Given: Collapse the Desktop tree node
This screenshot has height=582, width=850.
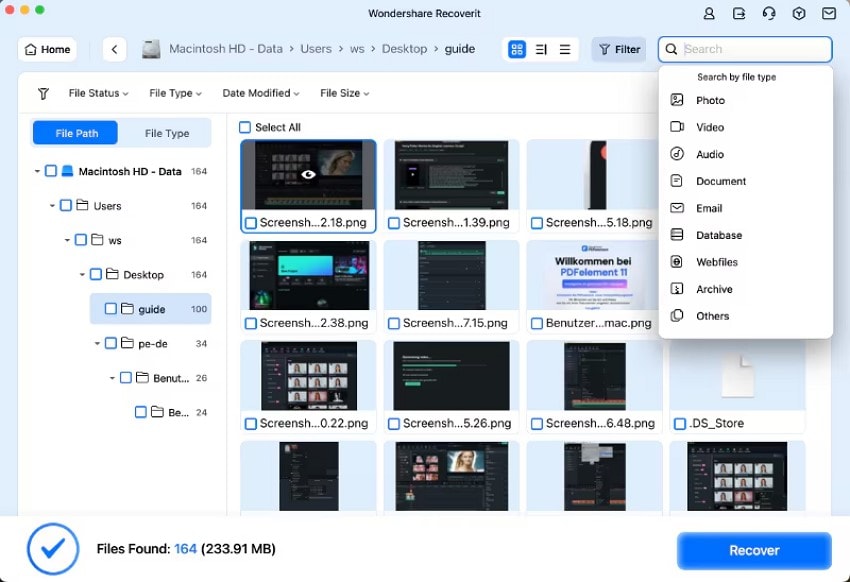Looking at the screenshot, I should pos(82,275).
